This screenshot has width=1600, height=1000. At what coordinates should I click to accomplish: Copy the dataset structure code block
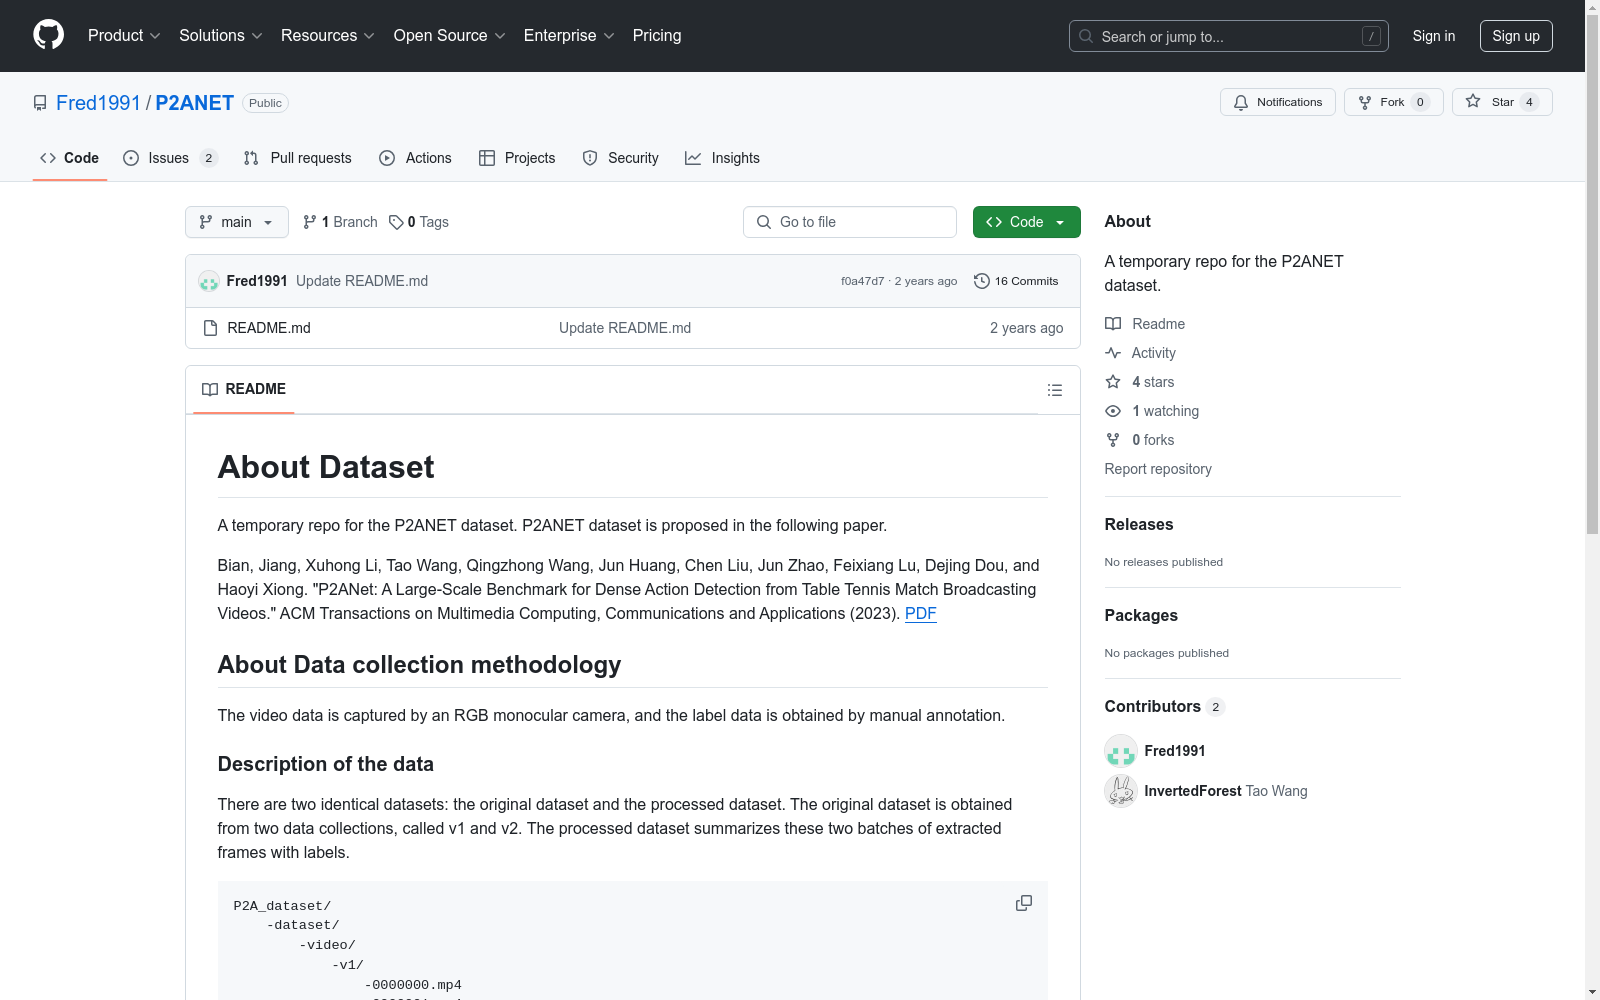coord(1024,903)
